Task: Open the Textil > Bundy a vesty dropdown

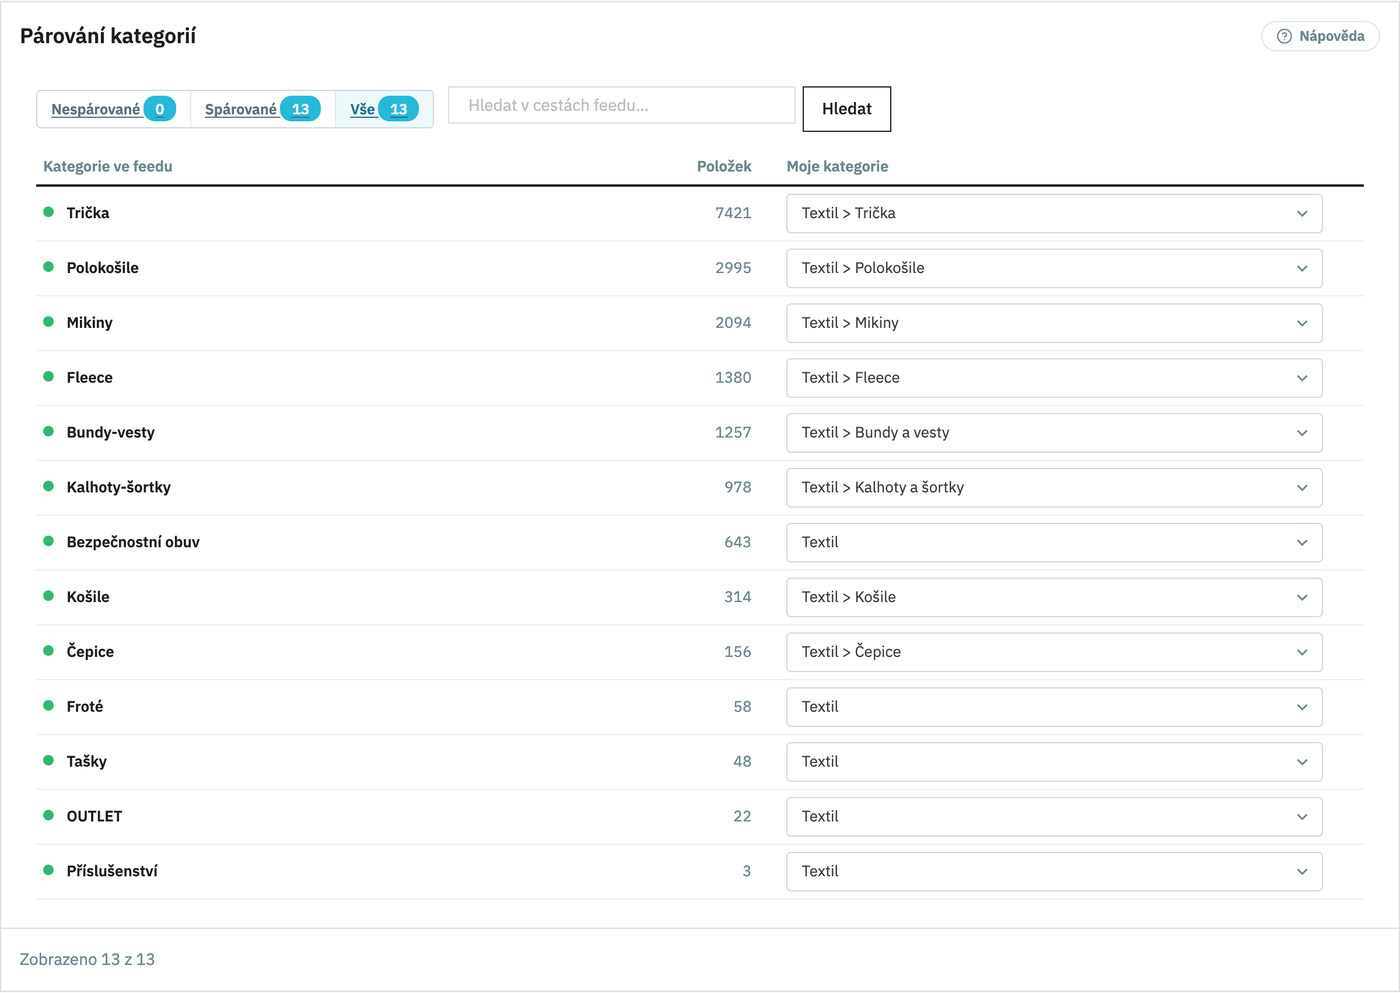Action: tap(1054, 433)
